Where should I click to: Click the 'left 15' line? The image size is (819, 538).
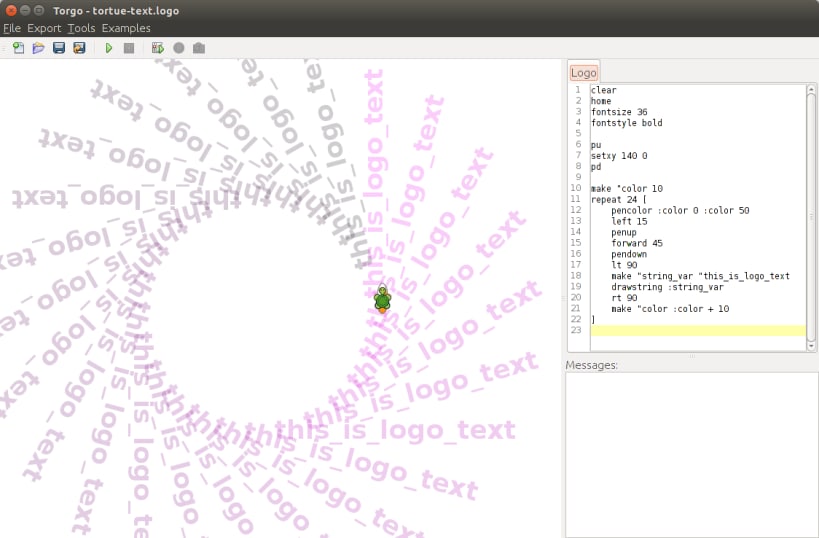[x=629, y=221]
